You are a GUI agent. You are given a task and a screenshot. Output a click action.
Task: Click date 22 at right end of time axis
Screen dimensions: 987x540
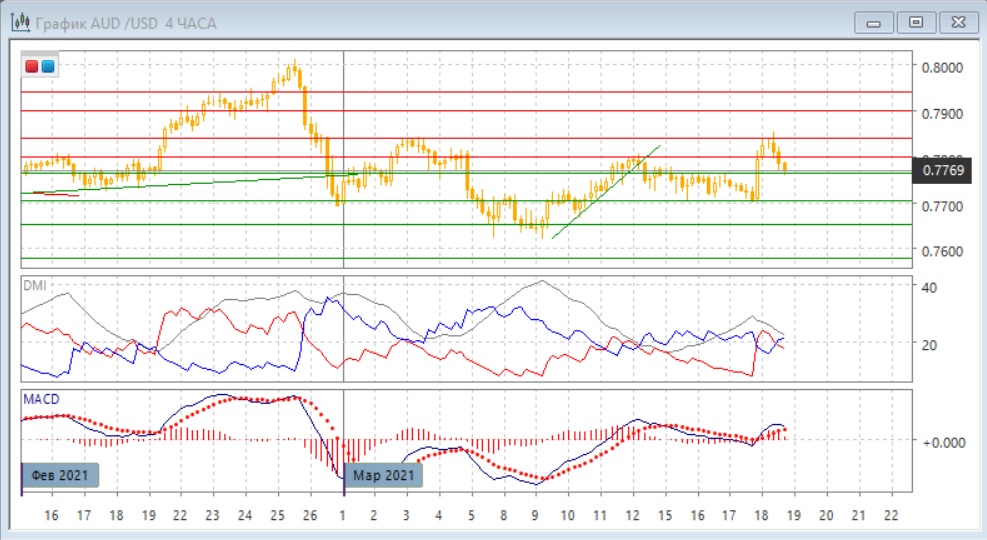(890, 515)
